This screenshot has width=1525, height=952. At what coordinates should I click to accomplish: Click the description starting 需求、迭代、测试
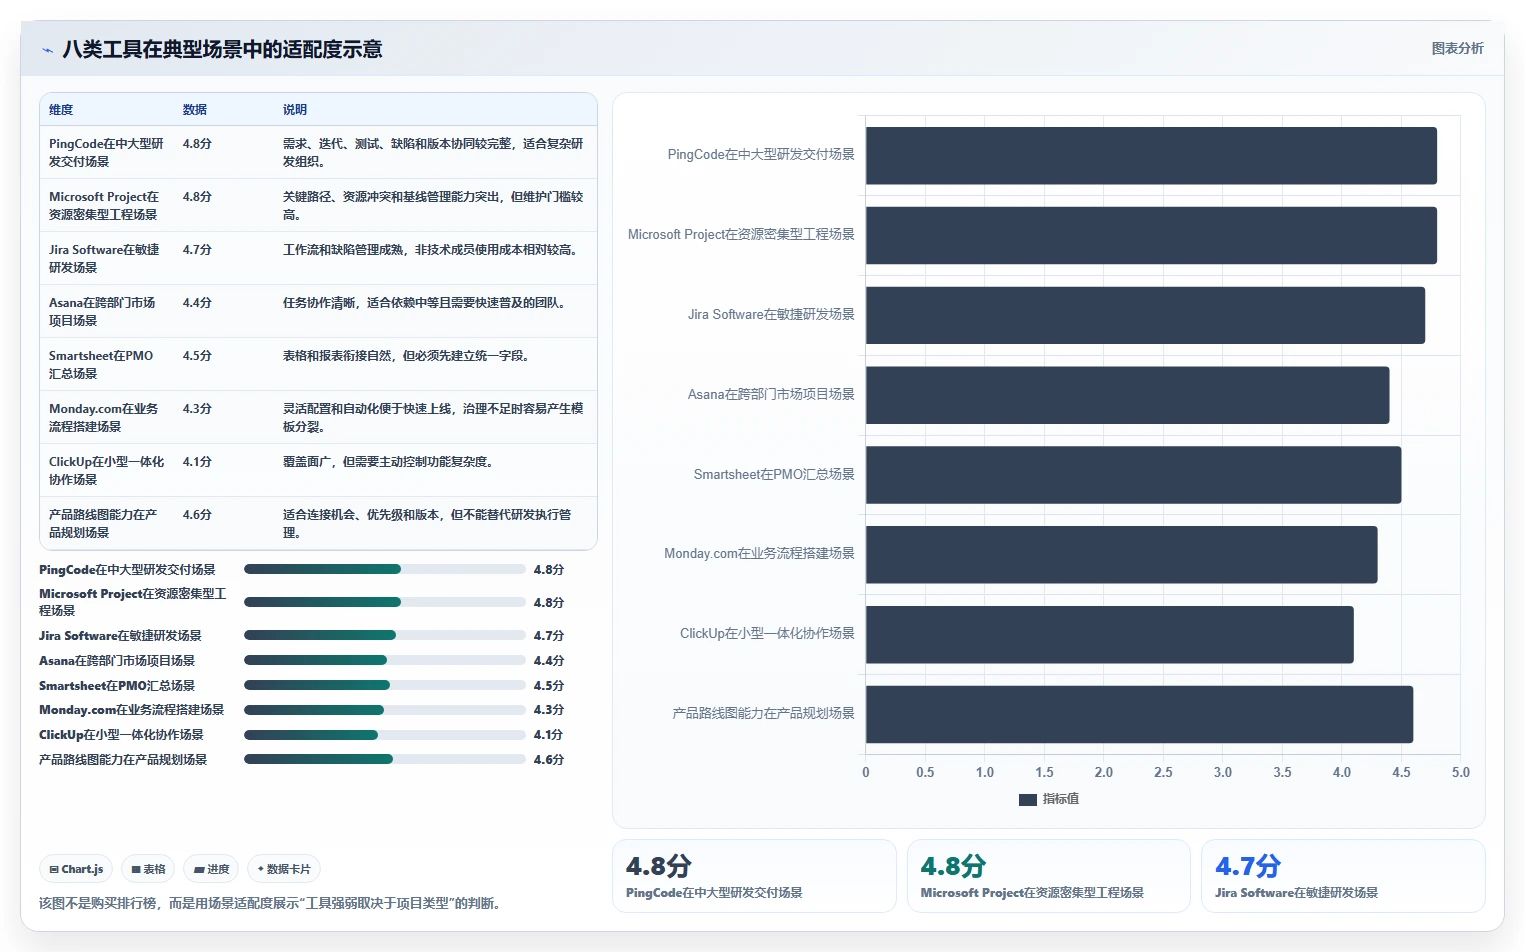[433, 152]
